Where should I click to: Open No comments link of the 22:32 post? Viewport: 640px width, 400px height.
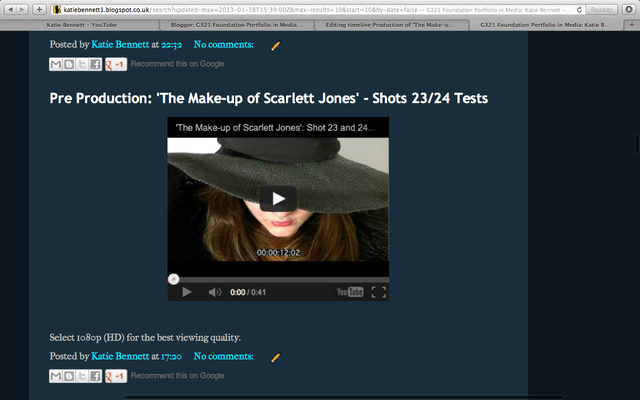click(x=223, y=44)
